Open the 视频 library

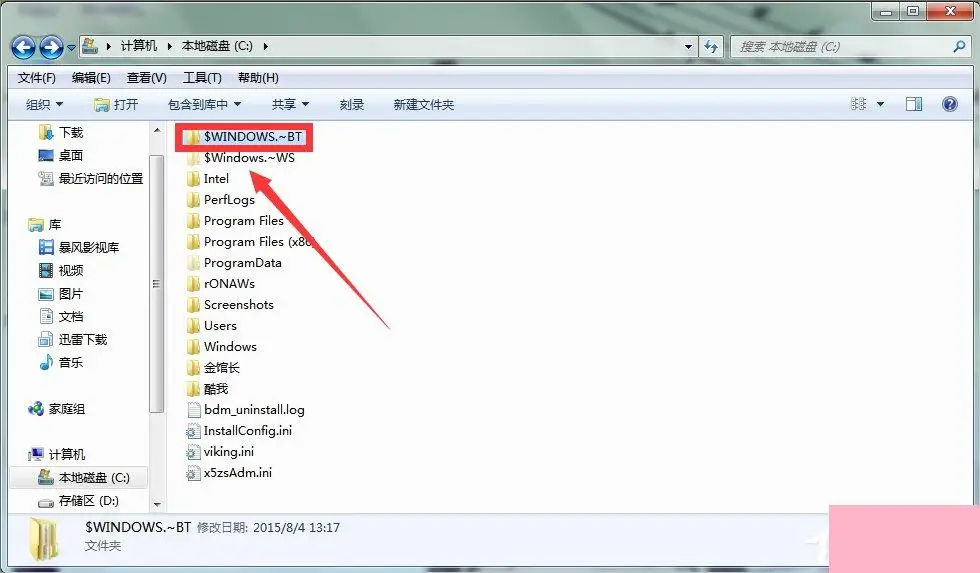pyautogui.click(x=61, y=271)
